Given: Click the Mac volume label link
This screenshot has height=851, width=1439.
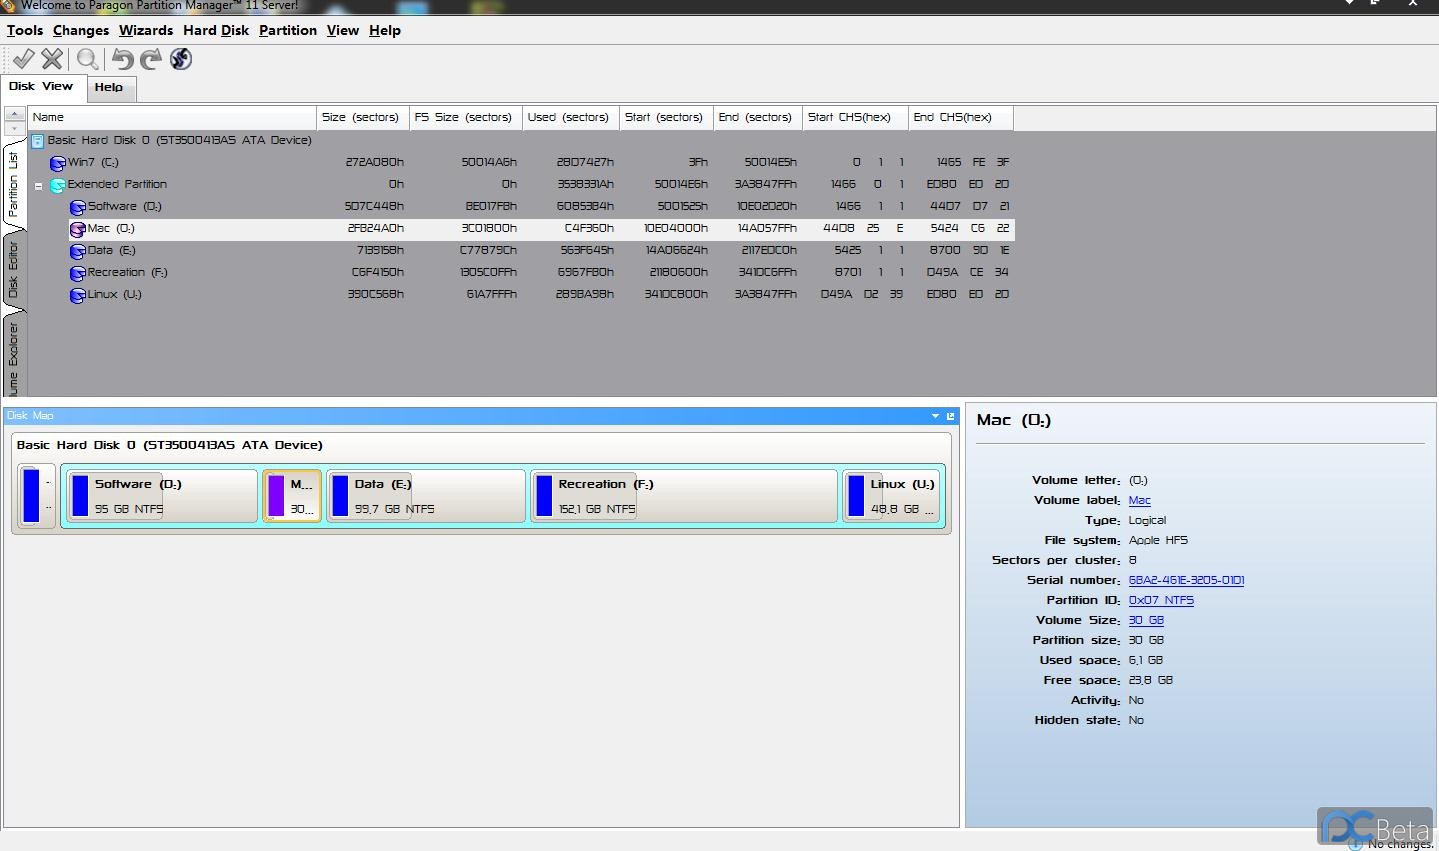Looking at the screenshot, I should pos(1139,500).
